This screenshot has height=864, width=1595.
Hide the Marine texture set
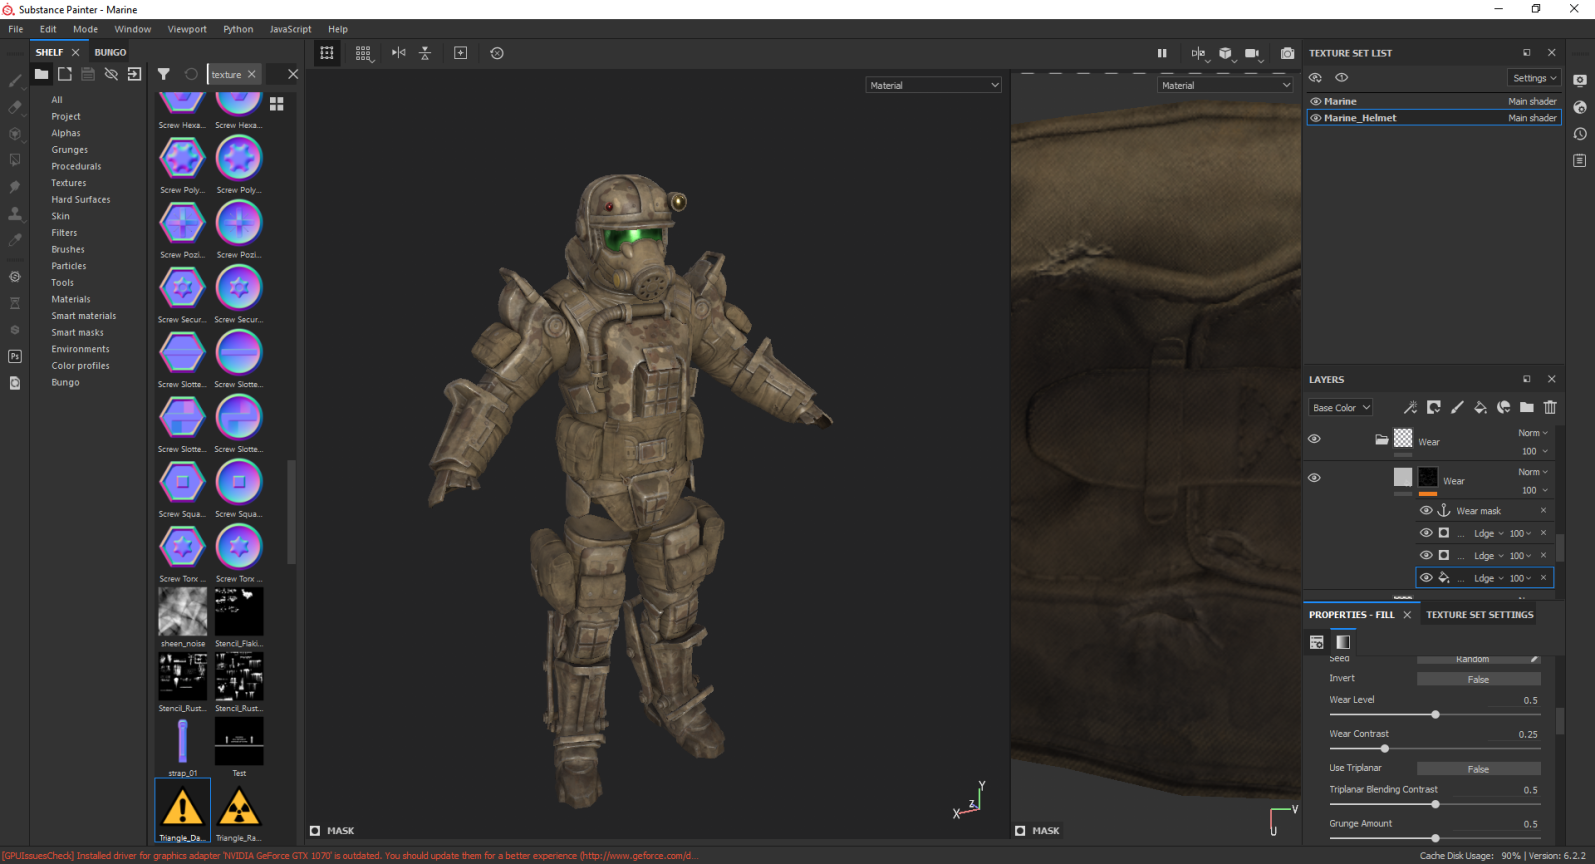pos(1316,102)
